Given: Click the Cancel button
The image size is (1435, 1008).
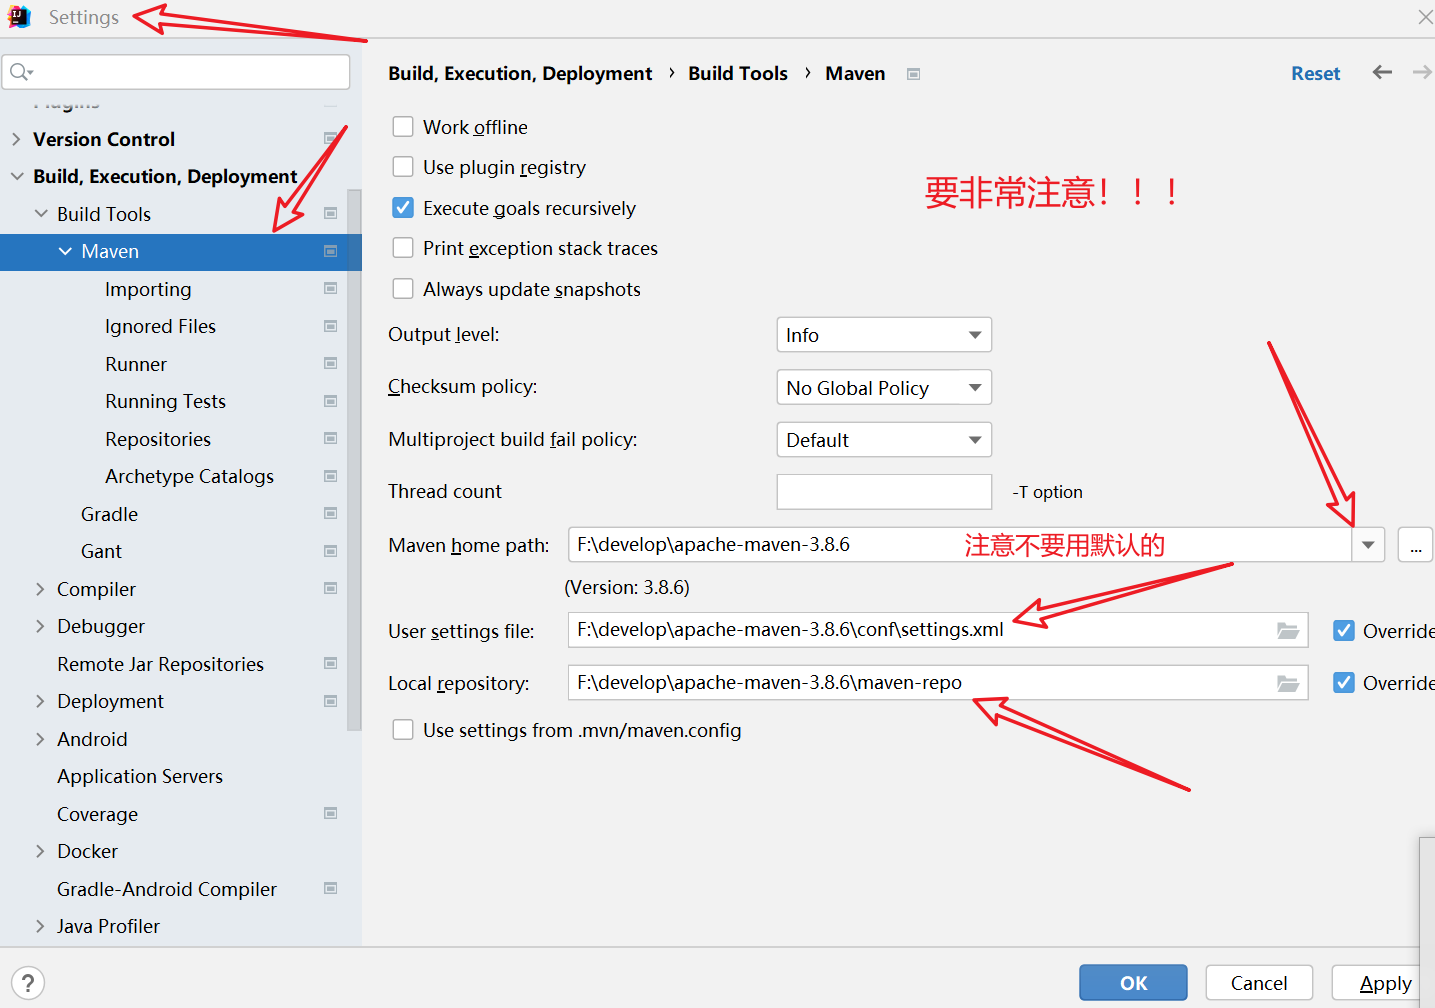Looking at the screenshot, I should pyautogui.click(x=1259, y=983).
